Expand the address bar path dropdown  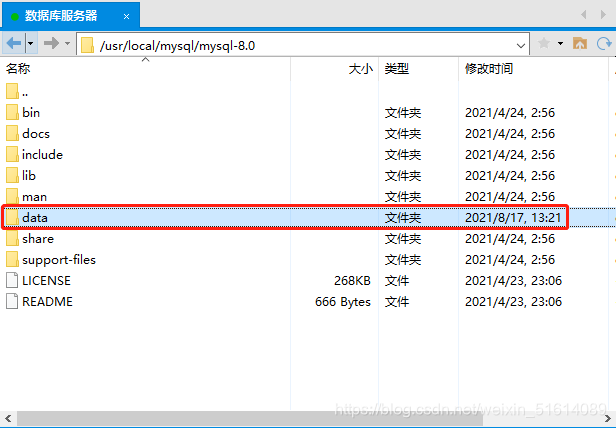pyautogui.click(x=521, y=46)
